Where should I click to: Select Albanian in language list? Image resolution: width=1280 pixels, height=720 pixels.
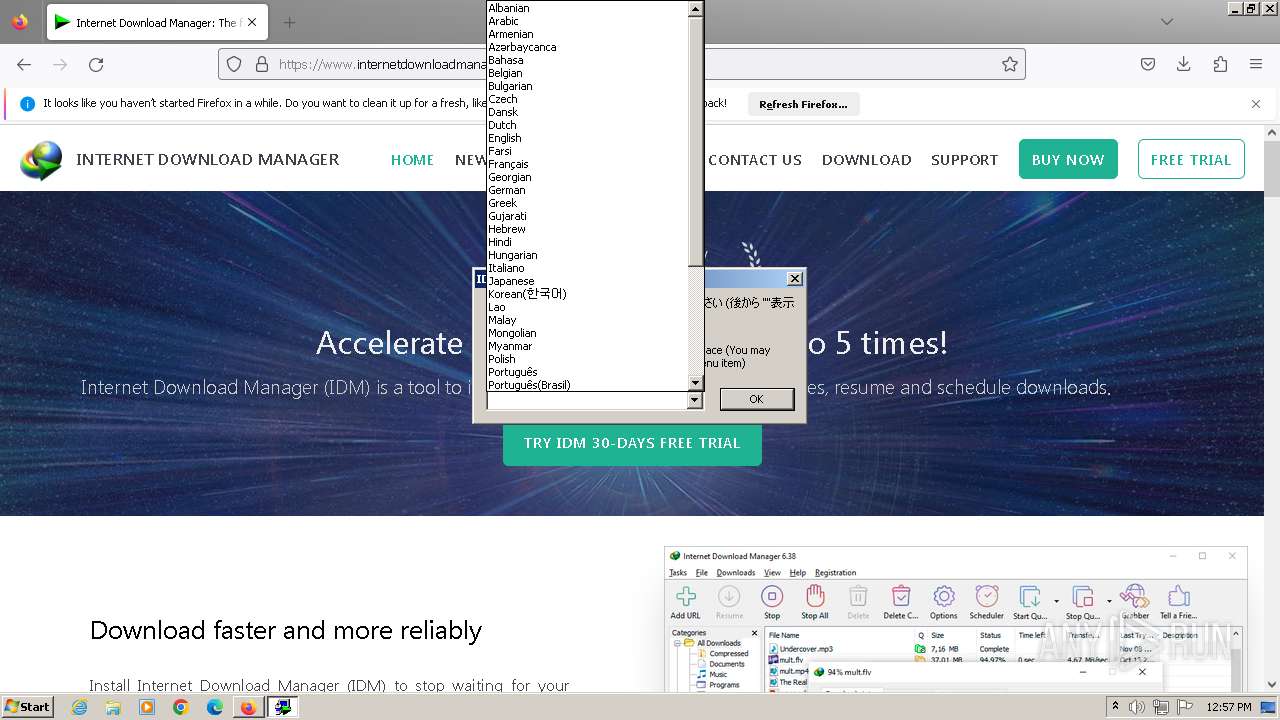pos(588,8)
